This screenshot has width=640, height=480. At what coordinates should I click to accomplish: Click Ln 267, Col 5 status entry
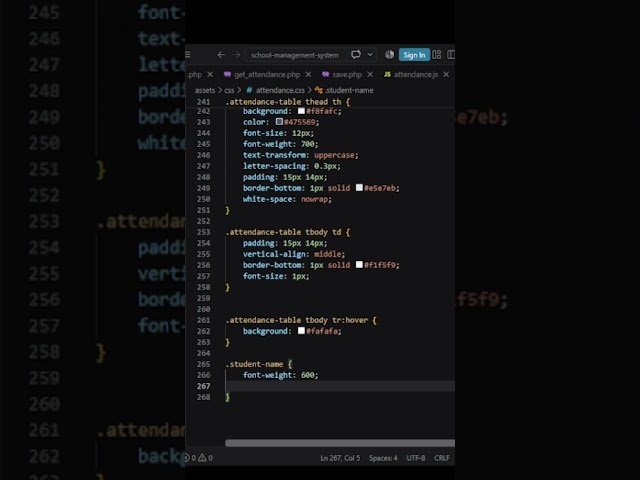coord(340,458)
